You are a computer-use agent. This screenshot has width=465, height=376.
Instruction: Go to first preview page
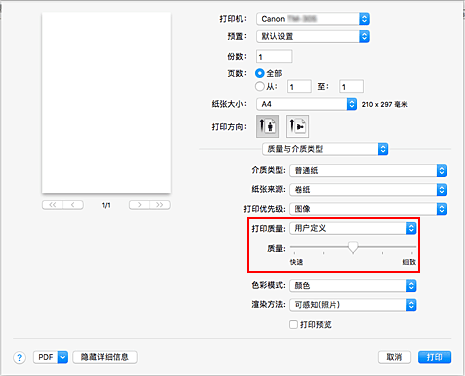52,205
